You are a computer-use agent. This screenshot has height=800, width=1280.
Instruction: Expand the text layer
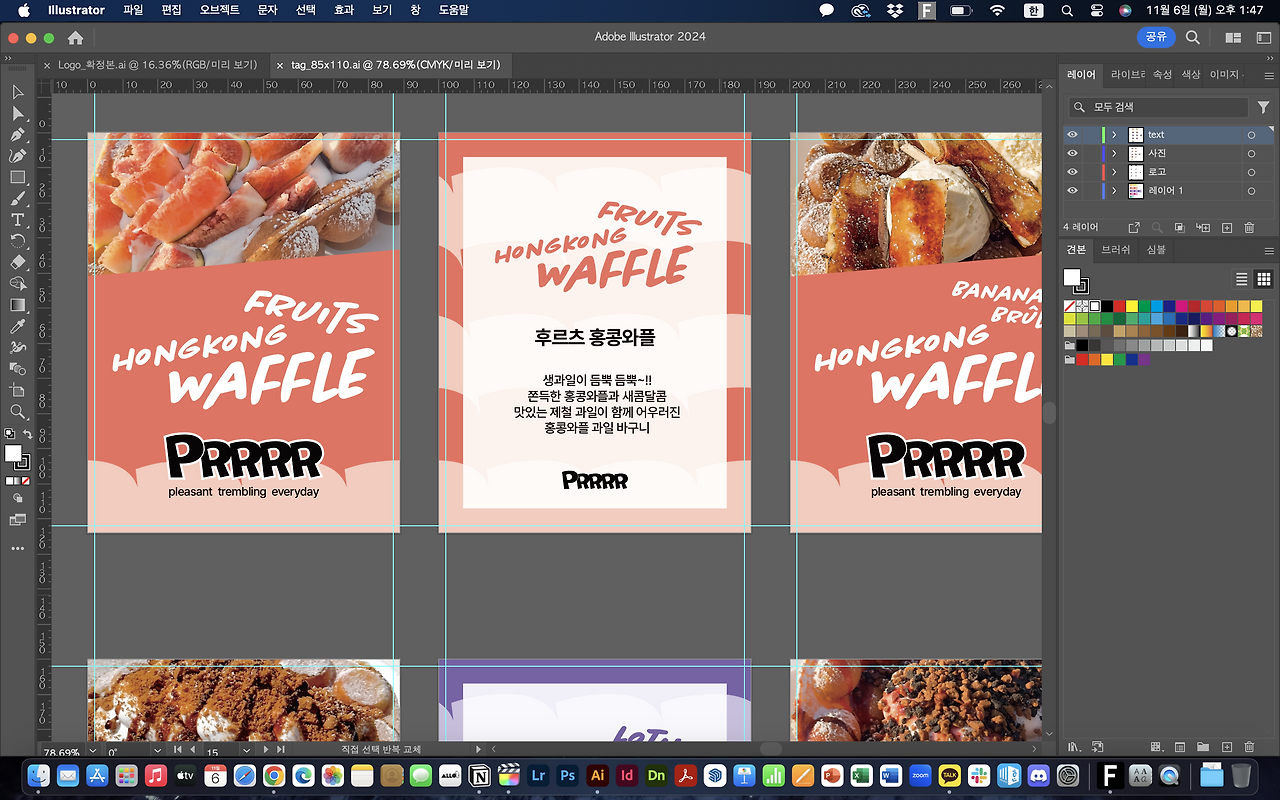click(x=1114, y=135)
